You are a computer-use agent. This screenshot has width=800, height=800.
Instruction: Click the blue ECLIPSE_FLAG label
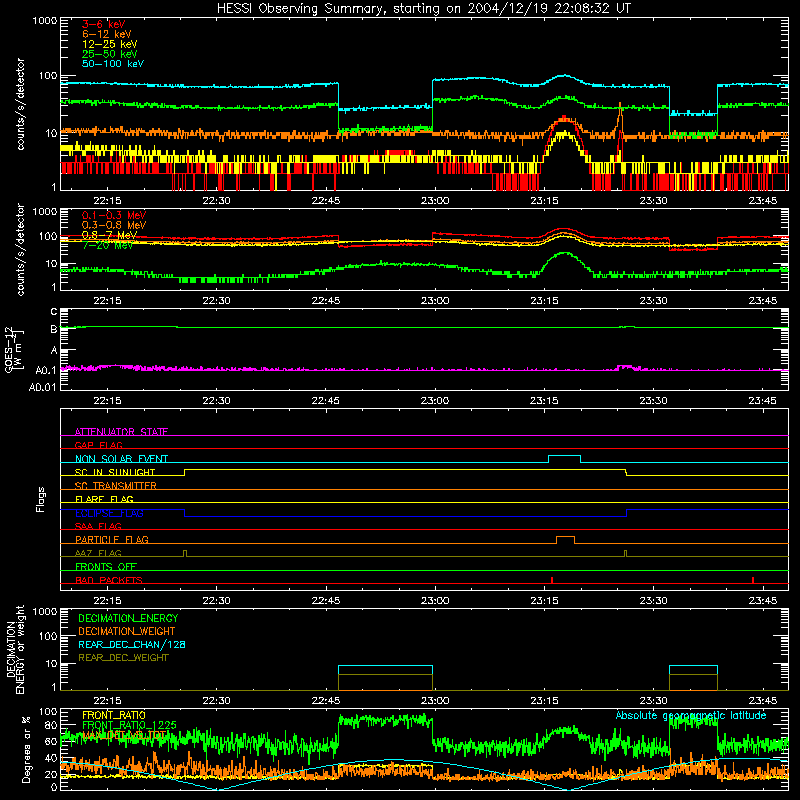pyautogui.click(x=109, y=513)
